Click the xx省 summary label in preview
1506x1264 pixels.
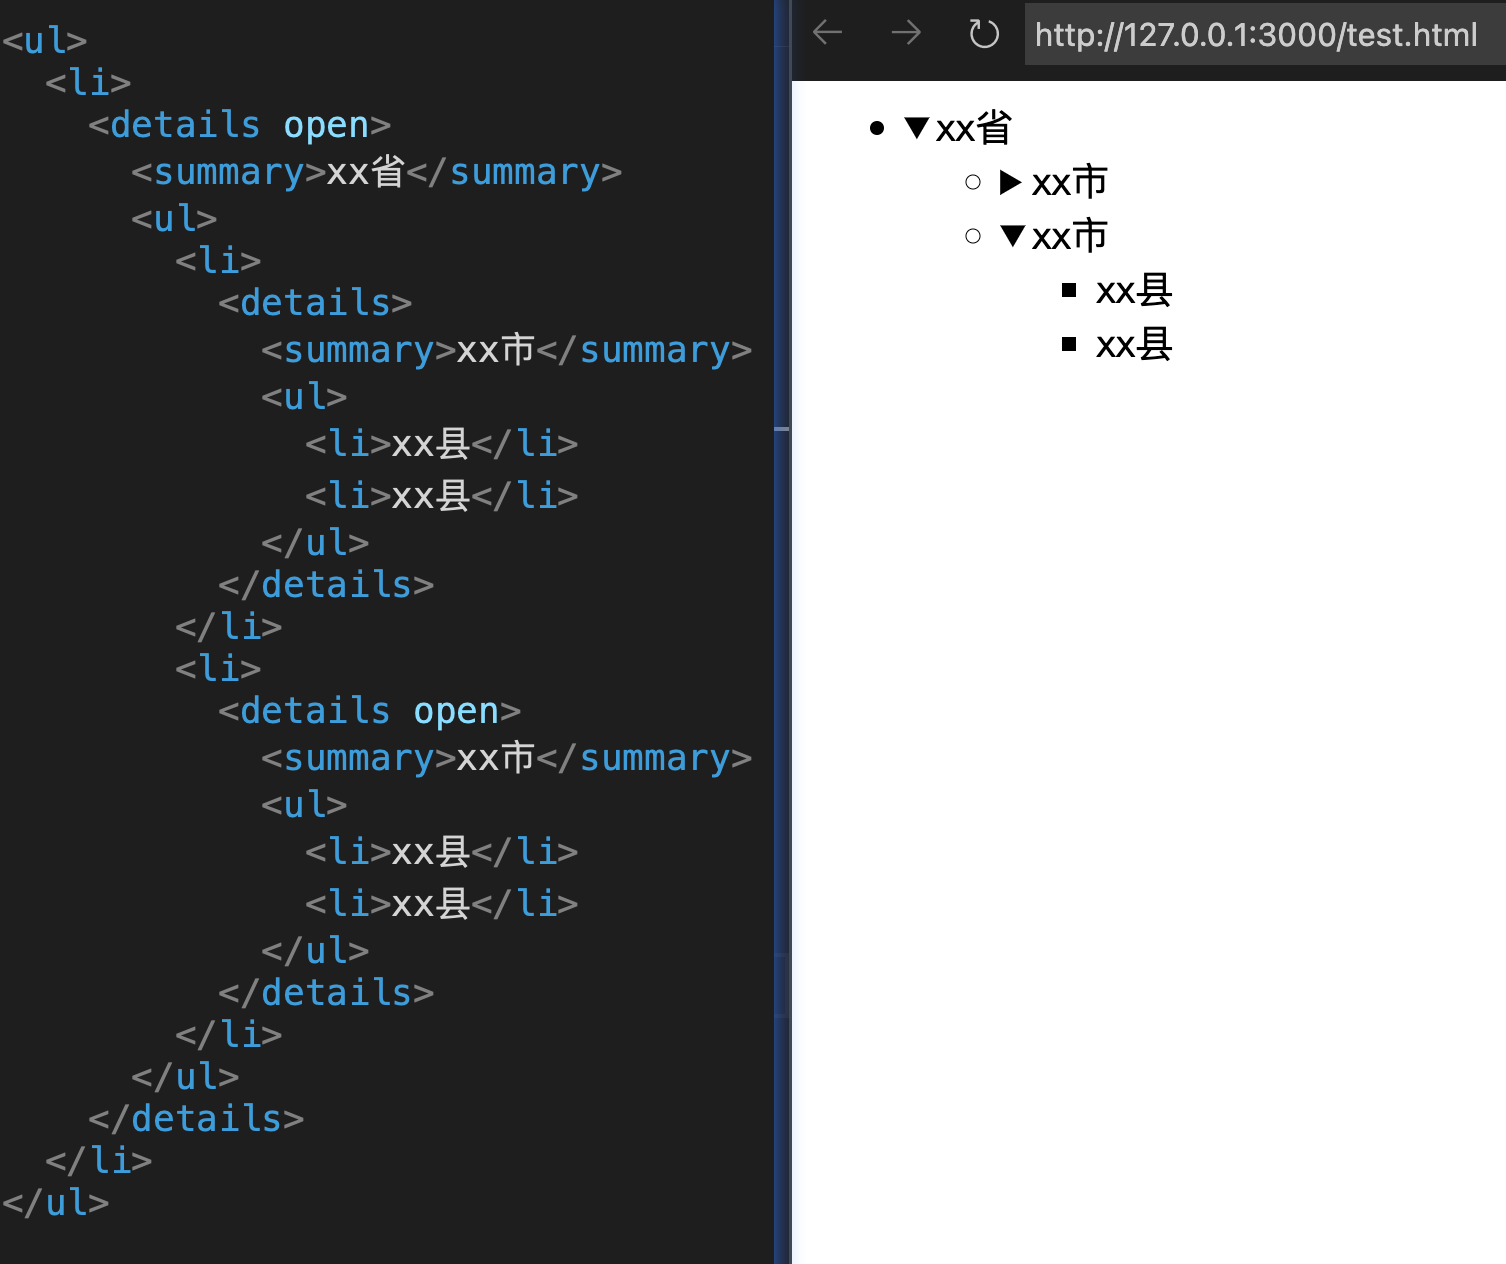[974, 128]
